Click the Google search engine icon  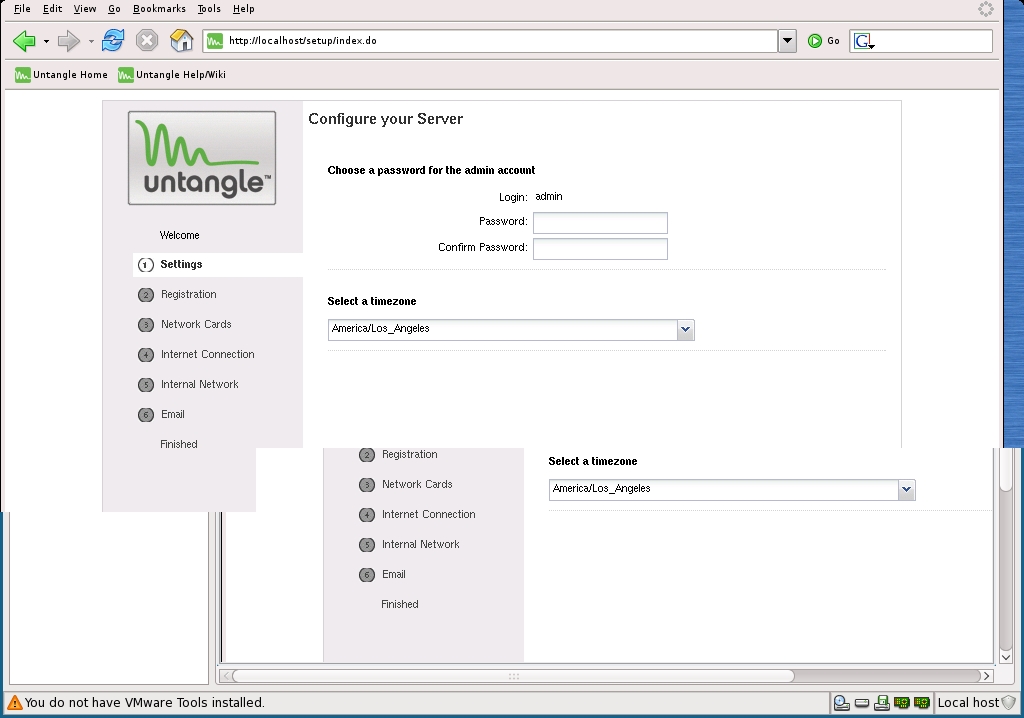863,41
